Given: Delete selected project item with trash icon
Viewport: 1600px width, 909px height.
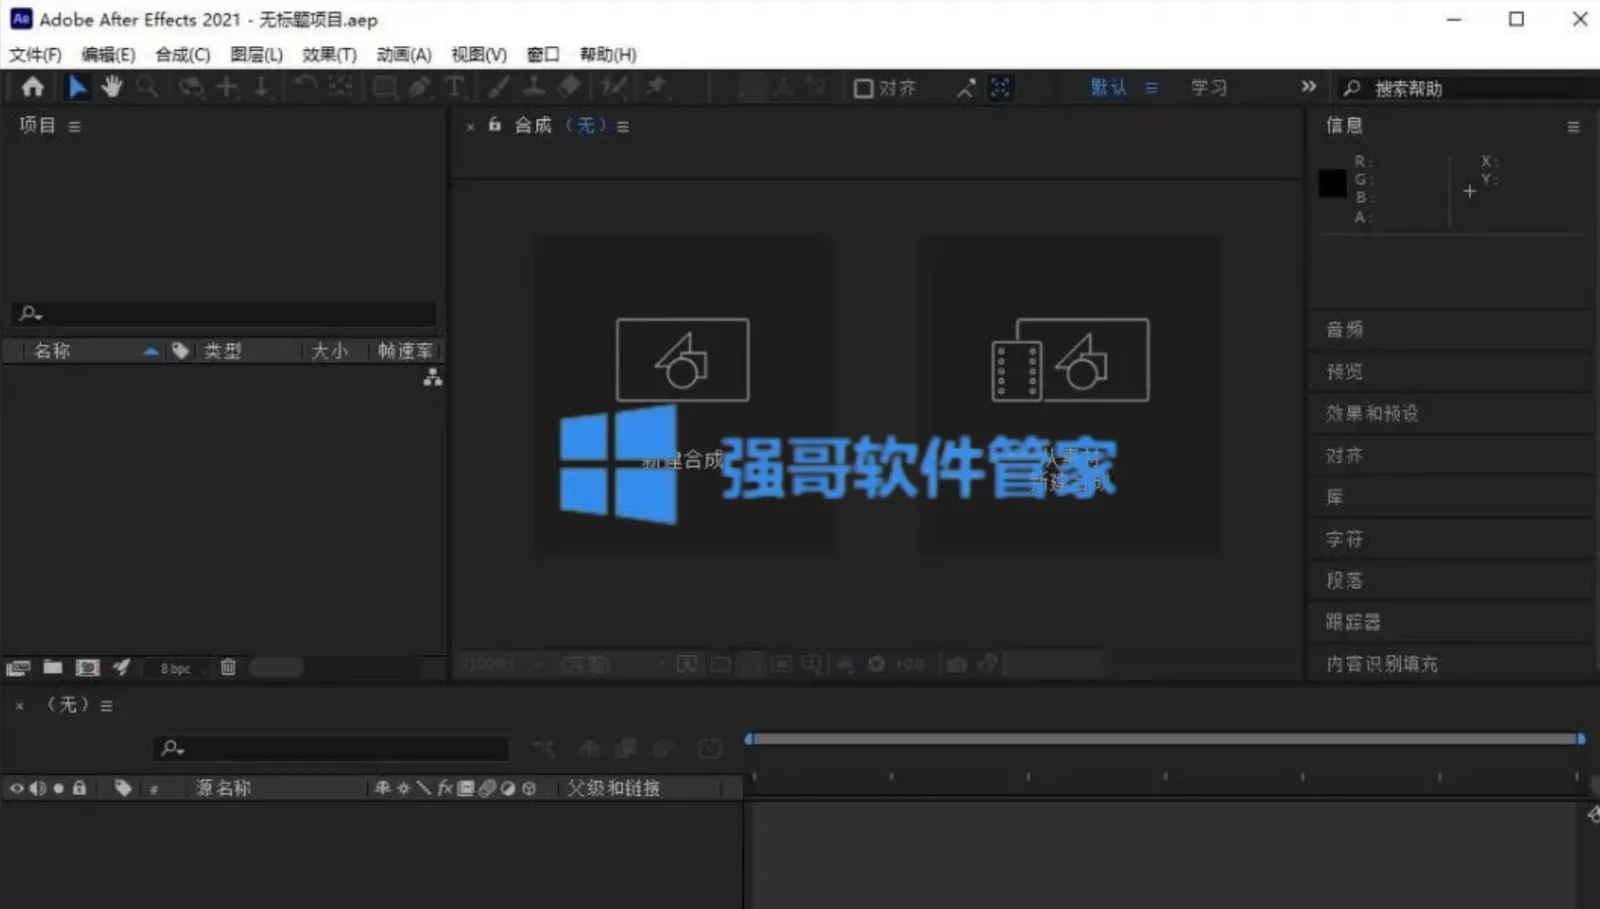Looking at the screenshot, I should tap(228, 667).
